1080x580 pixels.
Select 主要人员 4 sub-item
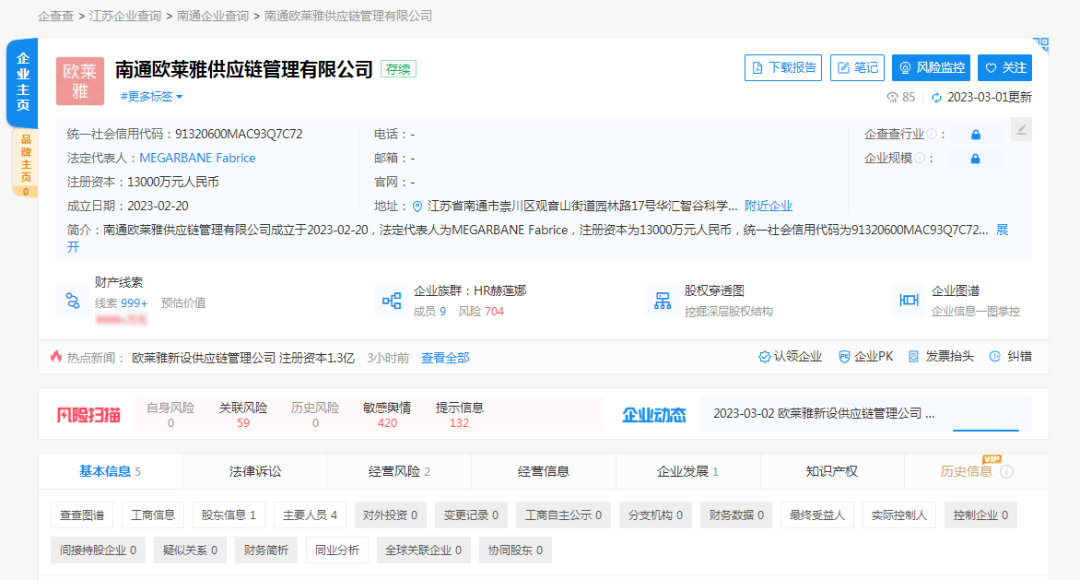point(310,515)
